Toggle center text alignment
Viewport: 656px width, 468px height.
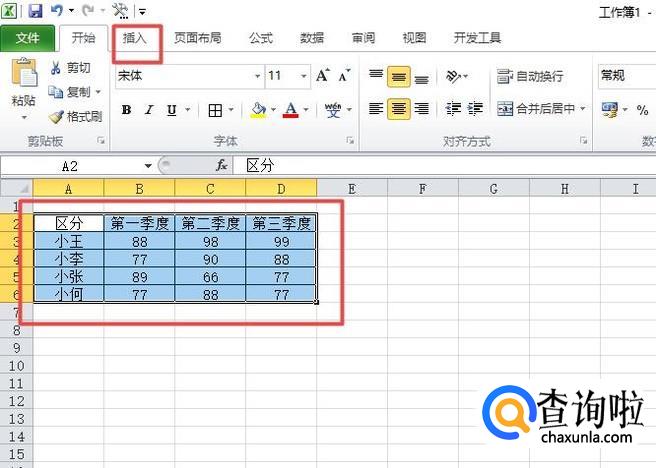(x=398, y=109)
